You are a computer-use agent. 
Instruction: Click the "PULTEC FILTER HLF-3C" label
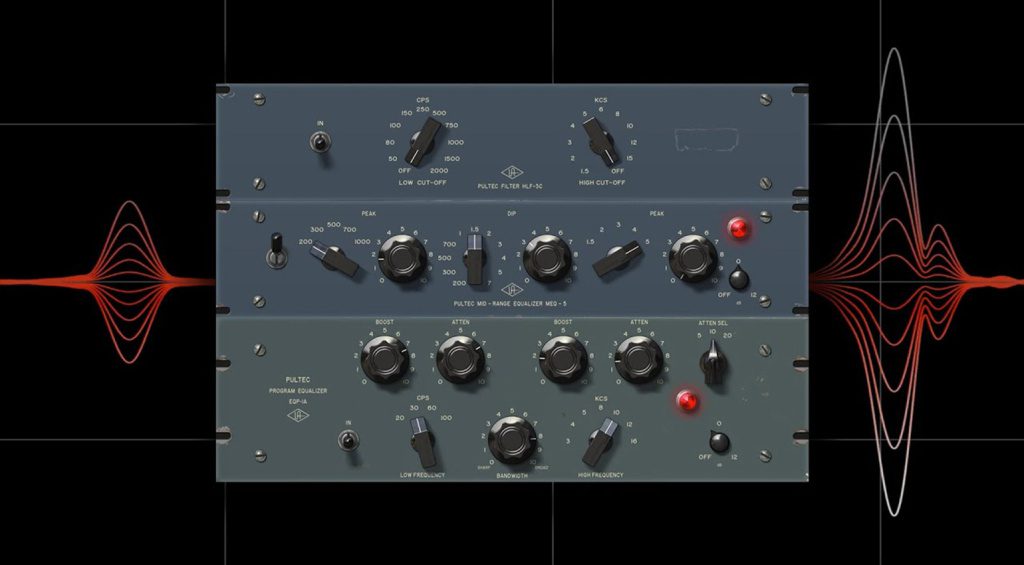coord(510,186)
